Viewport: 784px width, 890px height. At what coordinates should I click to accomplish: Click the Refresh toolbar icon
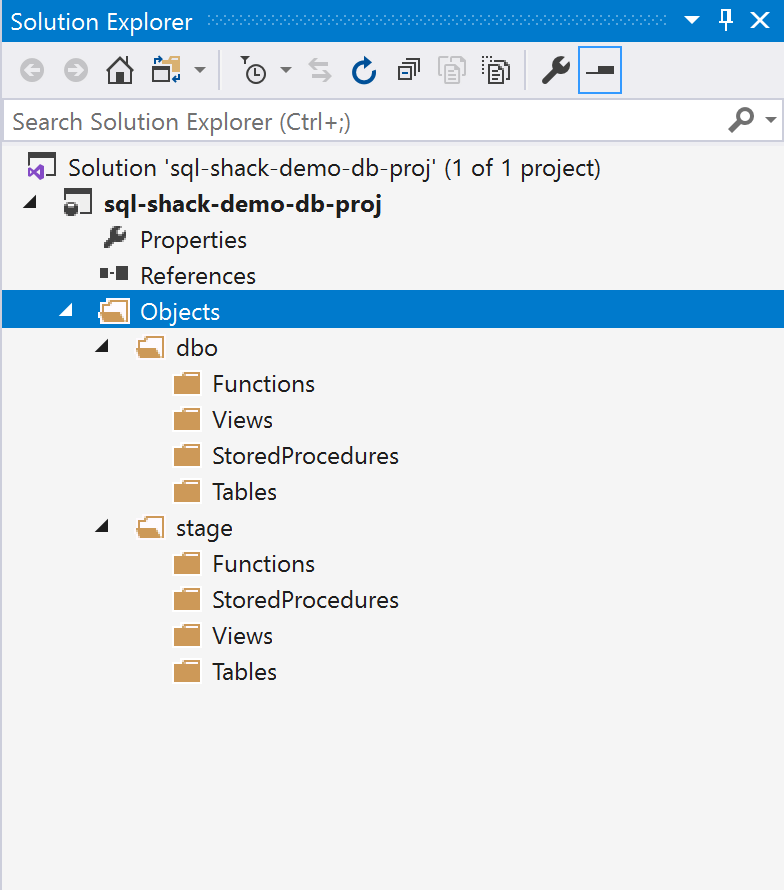click(363, 70)
